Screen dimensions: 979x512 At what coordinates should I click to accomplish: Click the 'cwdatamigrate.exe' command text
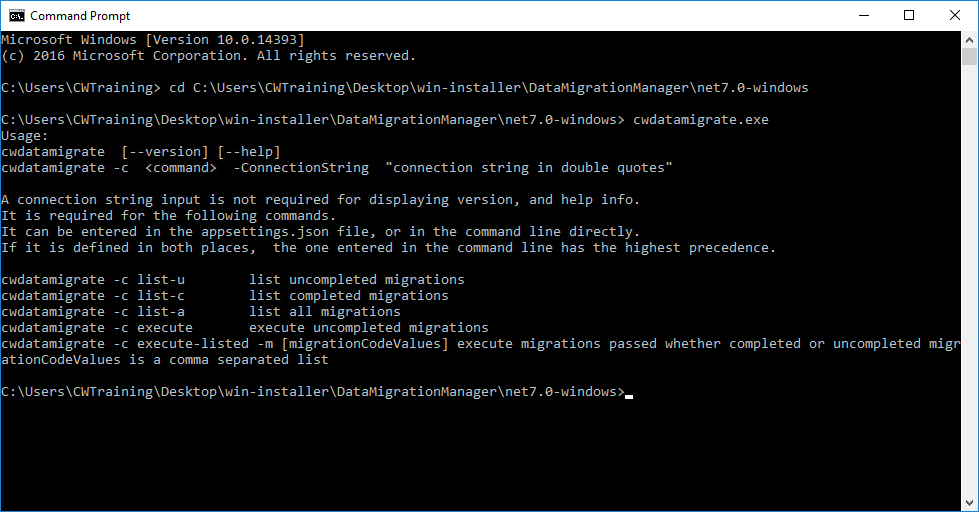[701, 120]
